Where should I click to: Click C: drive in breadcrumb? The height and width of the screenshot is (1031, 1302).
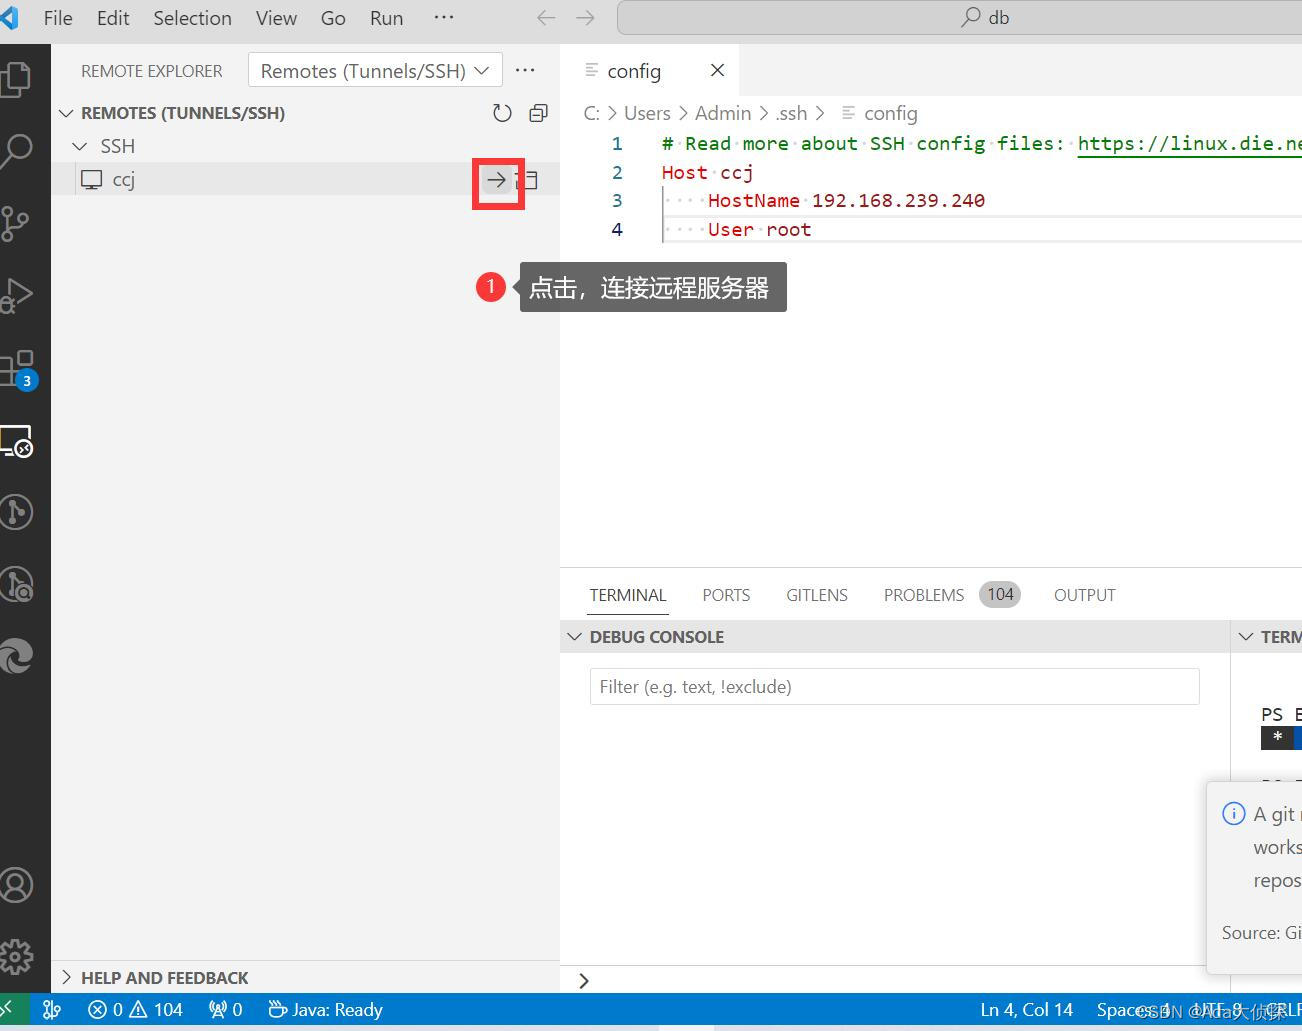(591, 113)
